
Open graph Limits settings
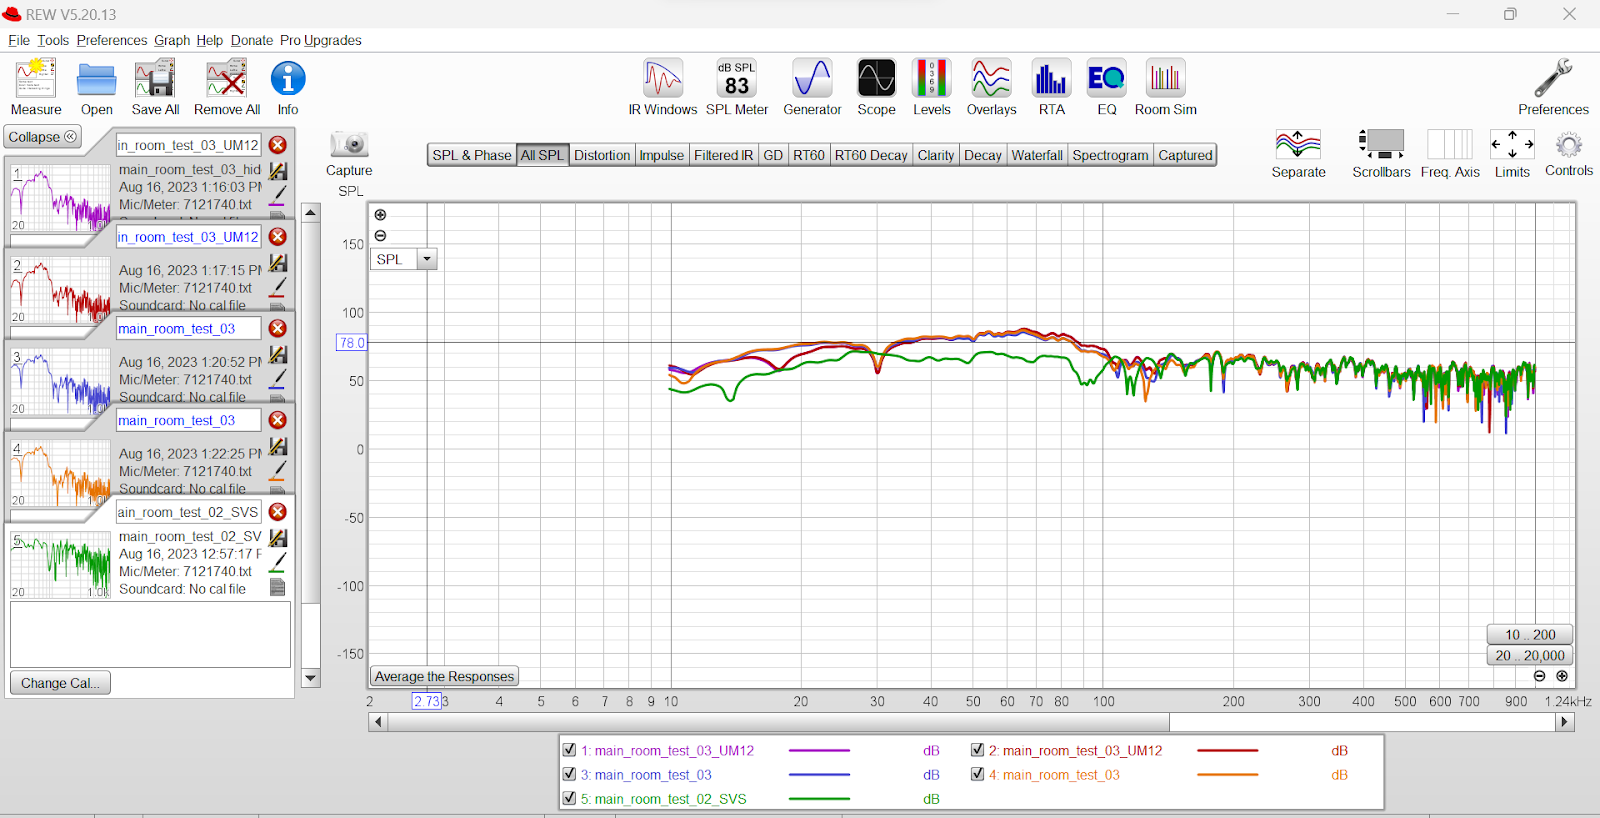pos(1511,154)
